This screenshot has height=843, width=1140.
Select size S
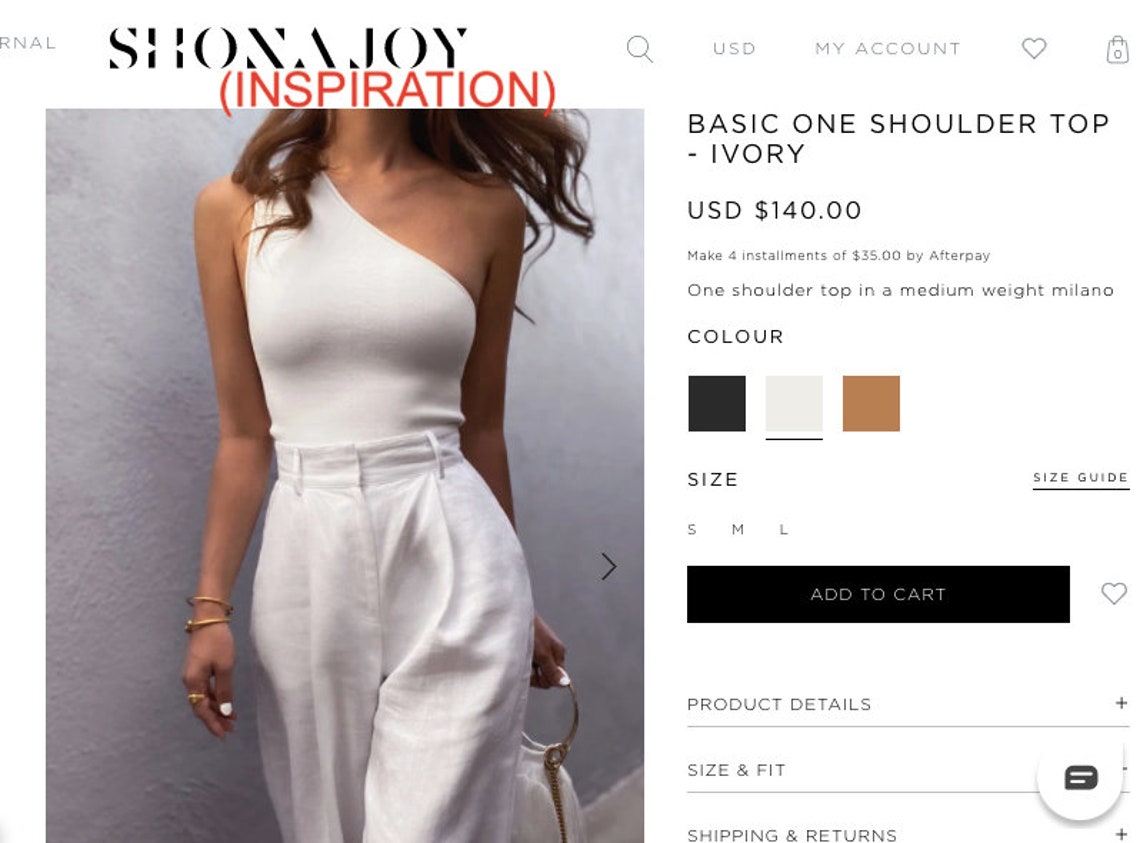692,530
